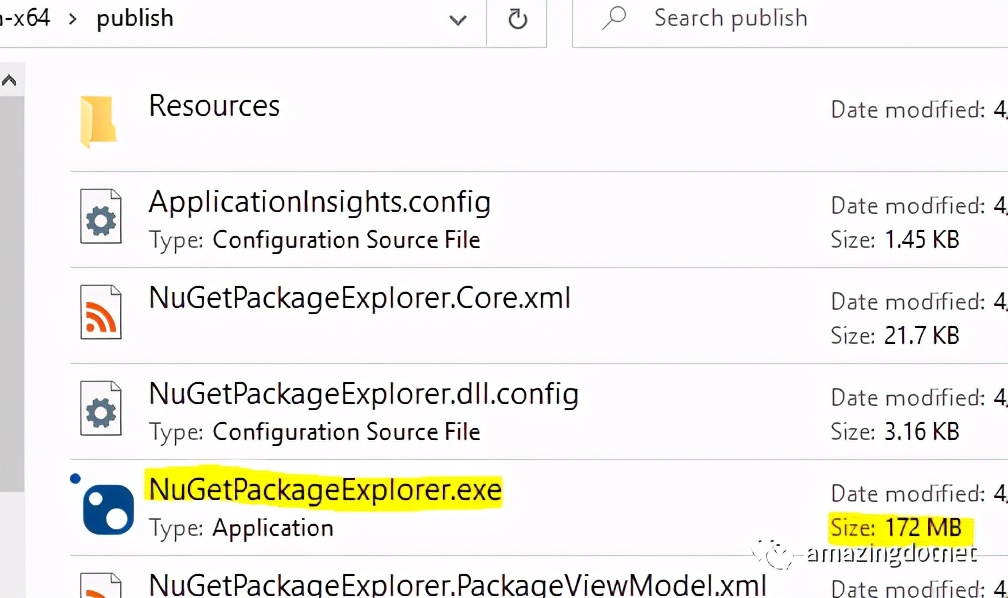The image size is (1008, 598).
Task: Select the NuGetPackageExplorer.exe file name
Action: [325, 490]
